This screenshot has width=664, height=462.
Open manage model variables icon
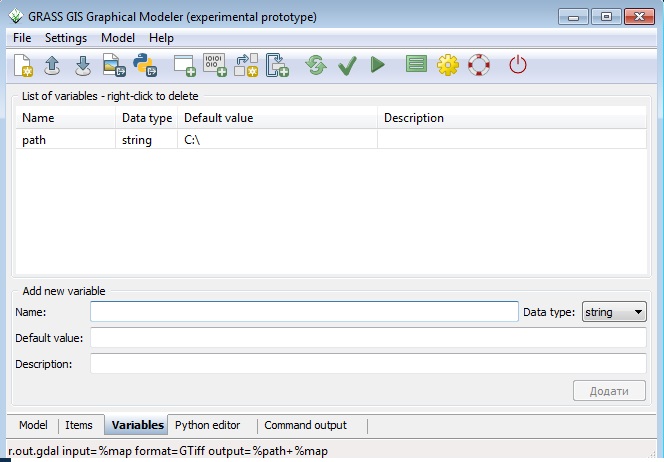click(416, 64)
